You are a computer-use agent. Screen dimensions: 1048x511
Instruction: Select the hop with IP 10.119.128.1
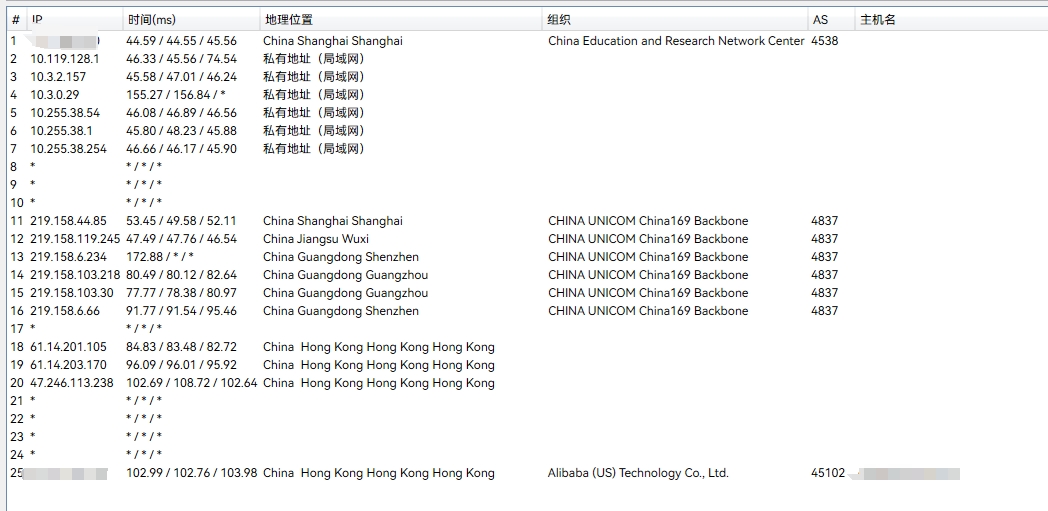65,59
